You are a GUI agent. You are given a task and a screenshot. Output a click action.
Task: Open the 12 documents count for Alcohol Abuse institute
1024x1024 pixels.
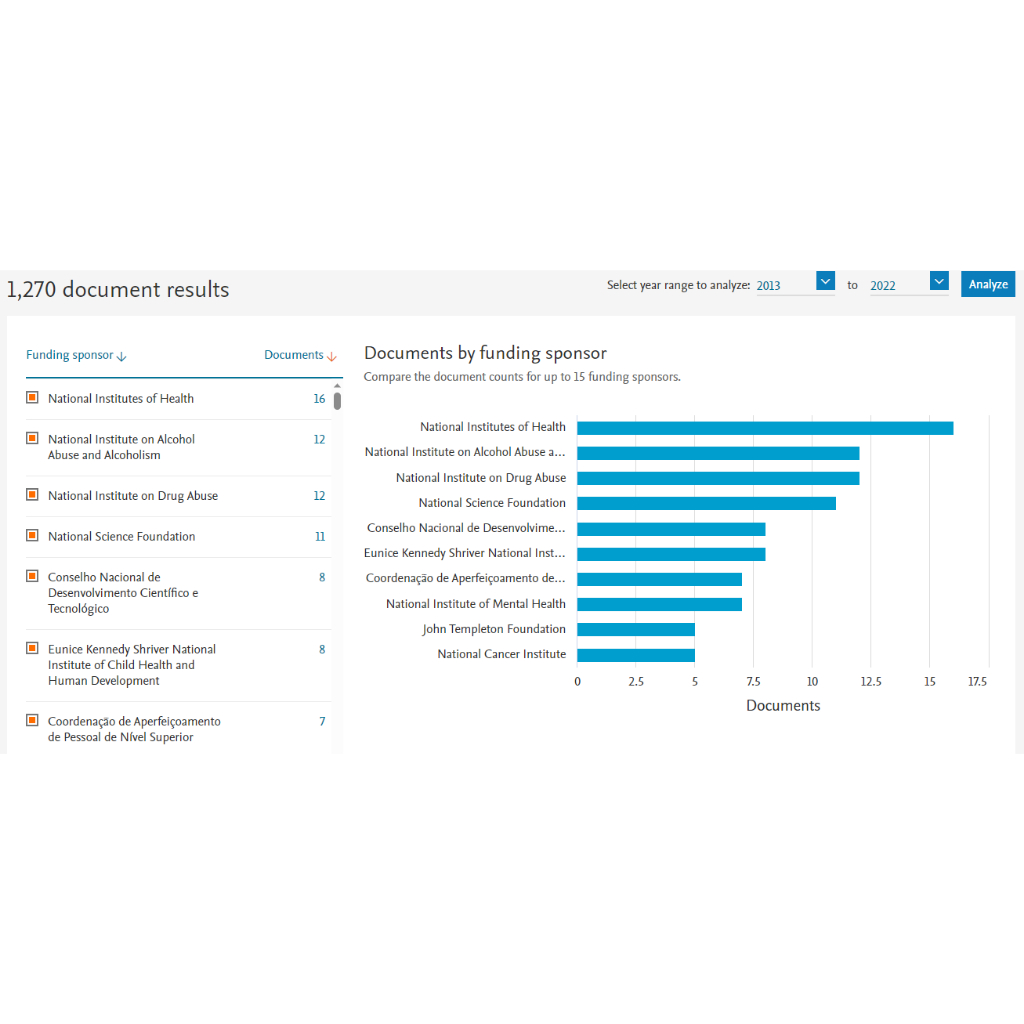click(319, 439)
